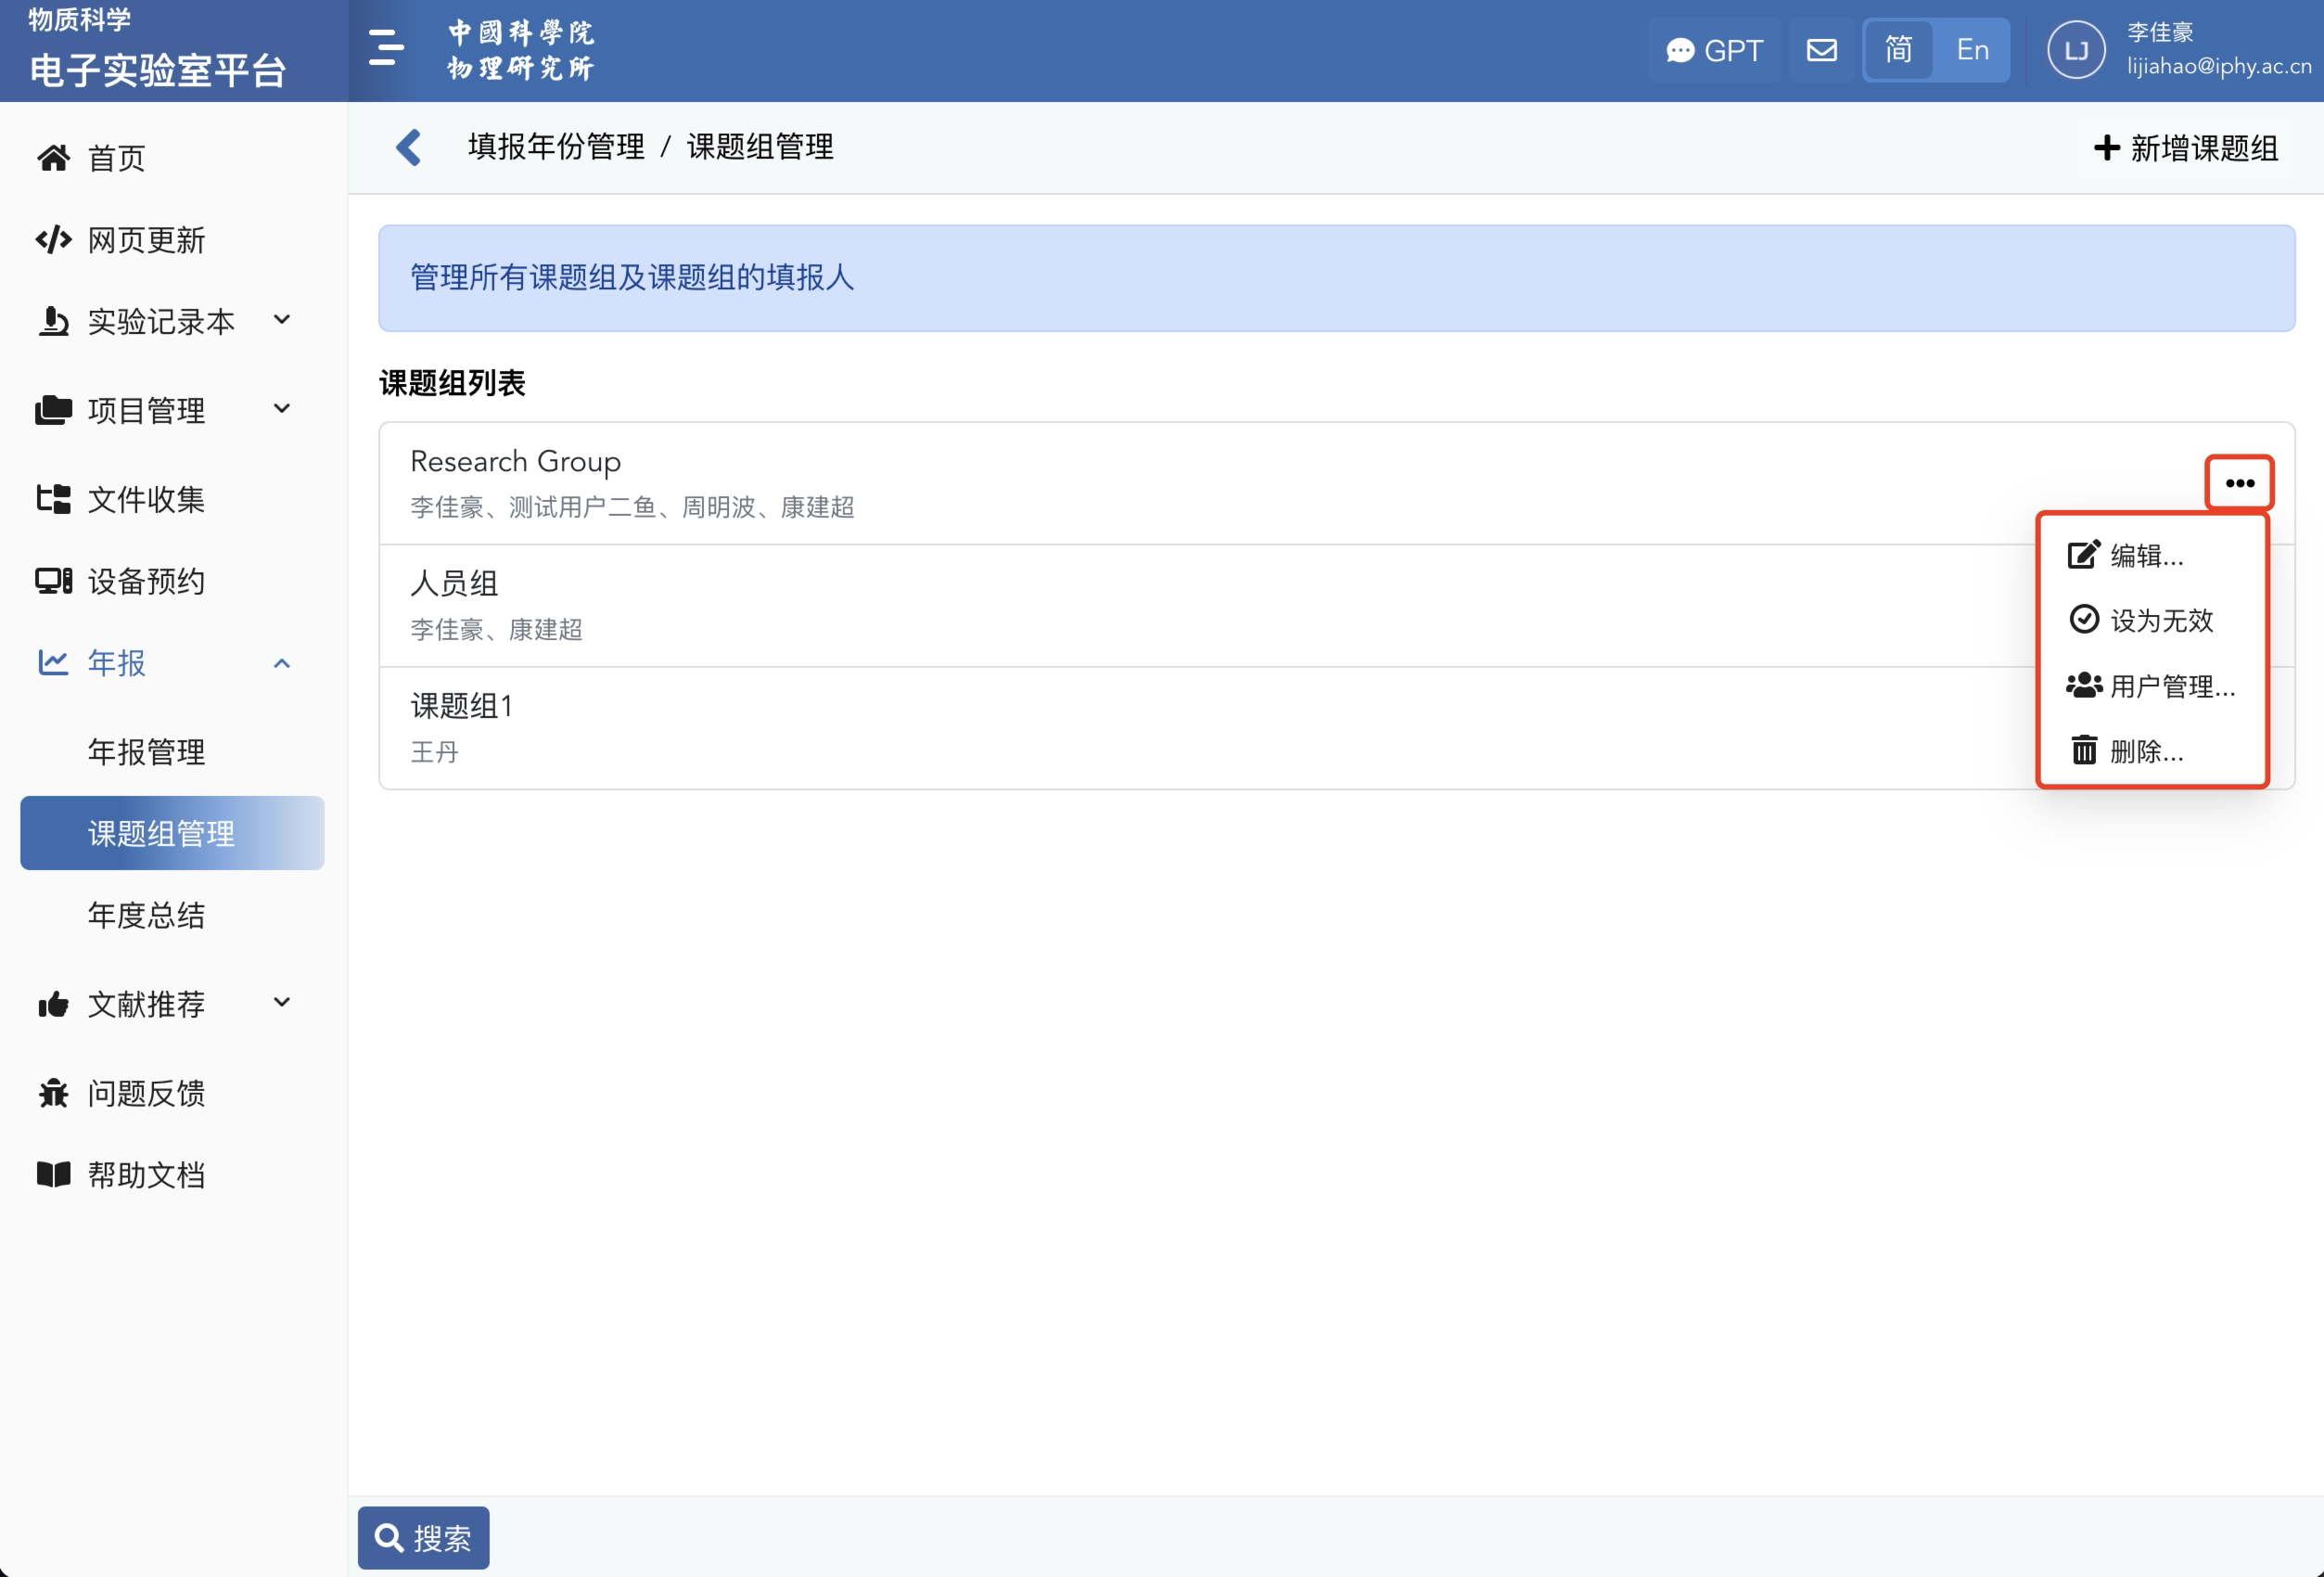This screenshot has height=1577, width=2324.
Task: Click members line of Research Group
Action: click(632, 507)
